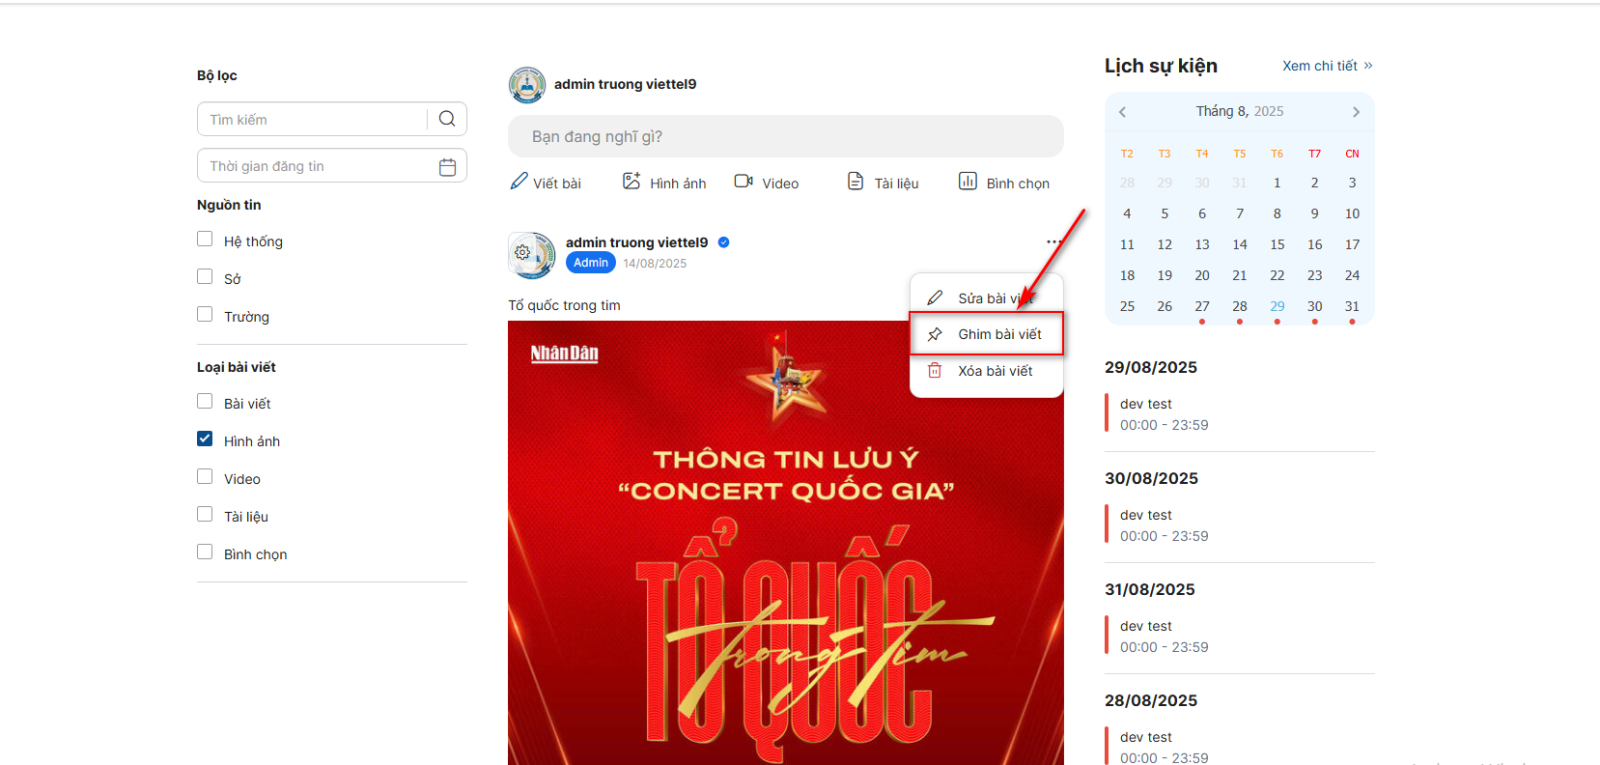1600x765 pixels.
Task: Select the Video camera icon option
Action: [743, 181]
